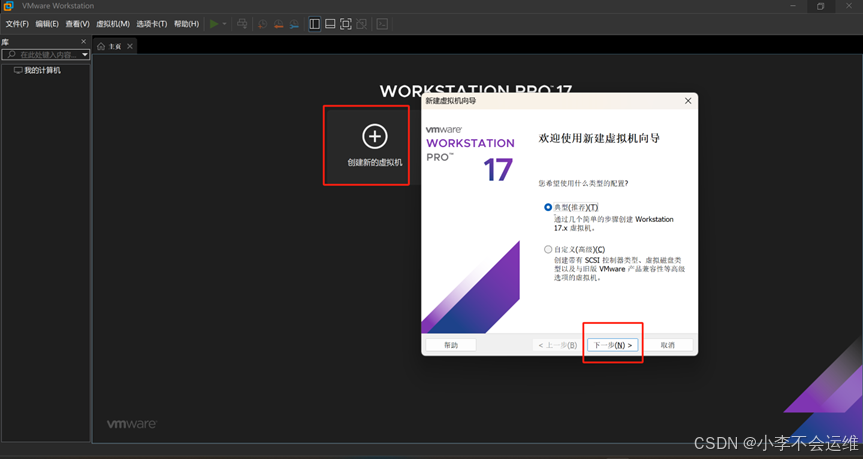This screenshot has width=863, height=459.
Task: Click the revert to snapshot icon
Action: (278, 24)
